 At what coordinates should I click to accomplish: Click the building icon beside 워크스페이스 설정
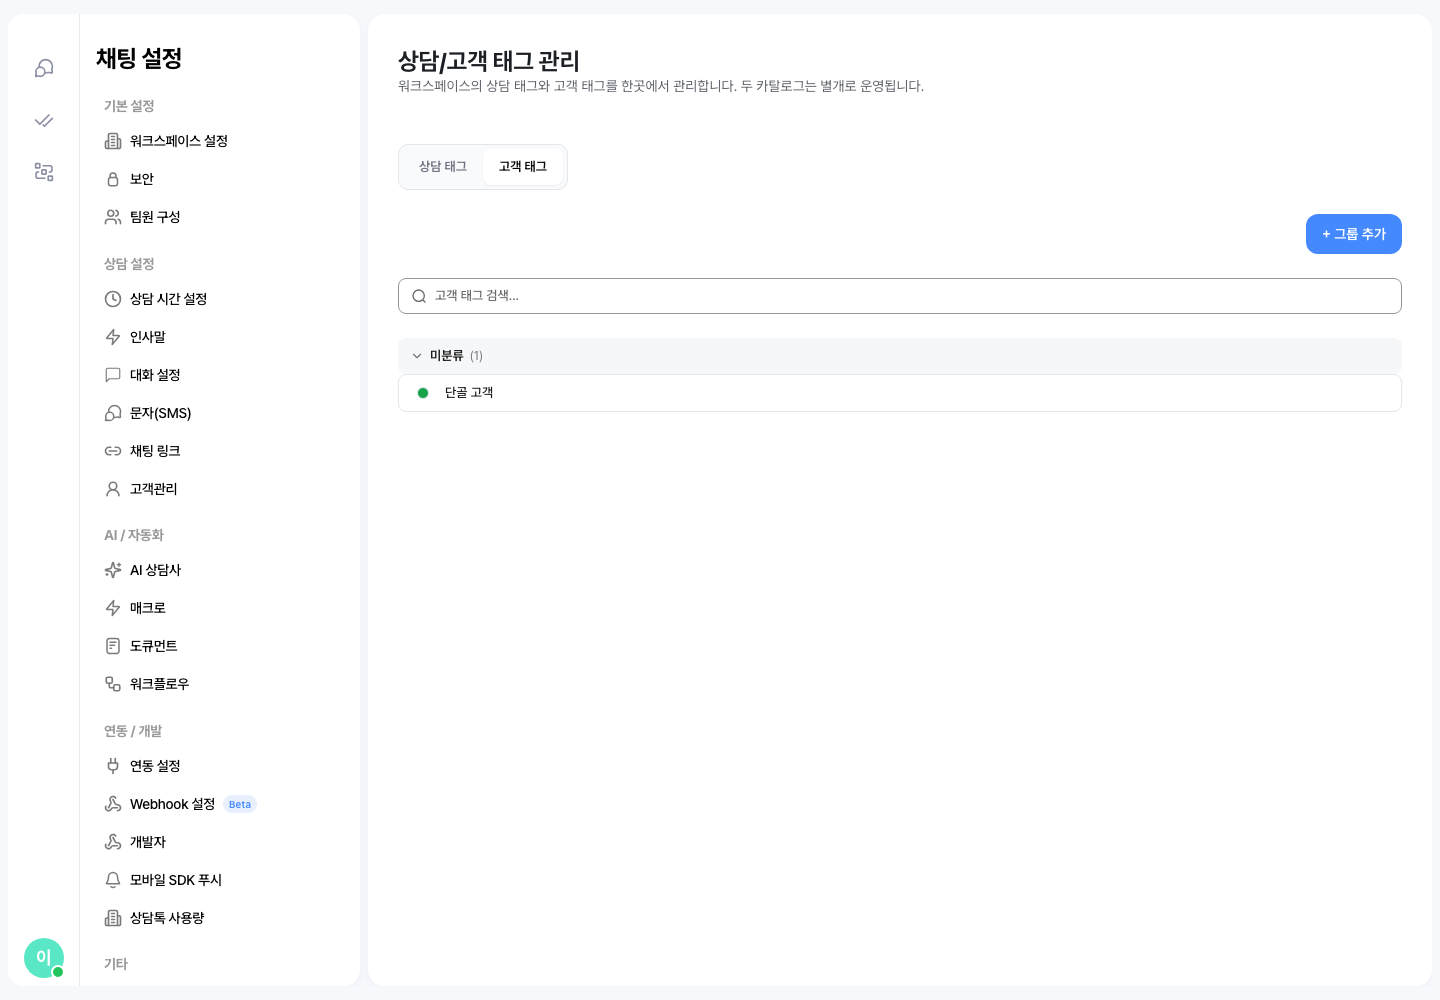click(x=113, y=141)
